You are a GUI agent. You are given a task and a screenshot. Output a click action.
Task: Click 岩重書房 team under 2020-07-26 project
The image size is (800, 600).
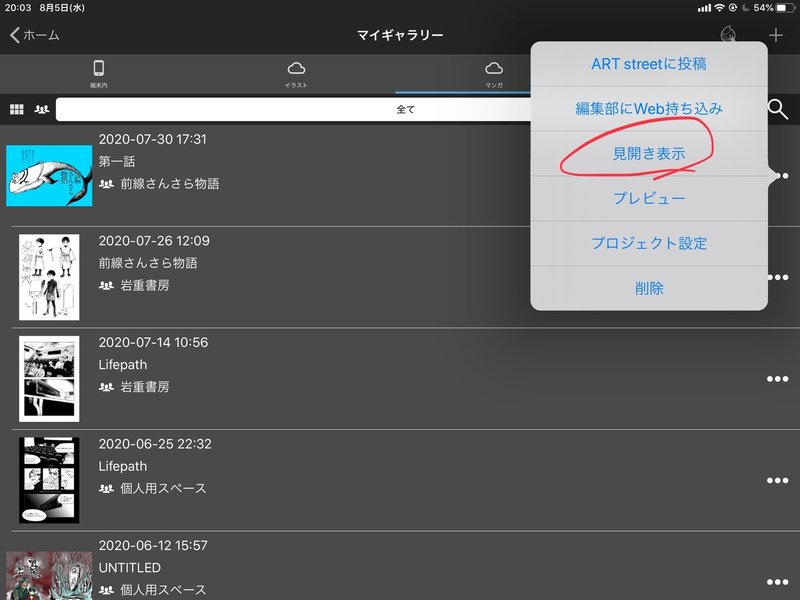click(145, 285)
